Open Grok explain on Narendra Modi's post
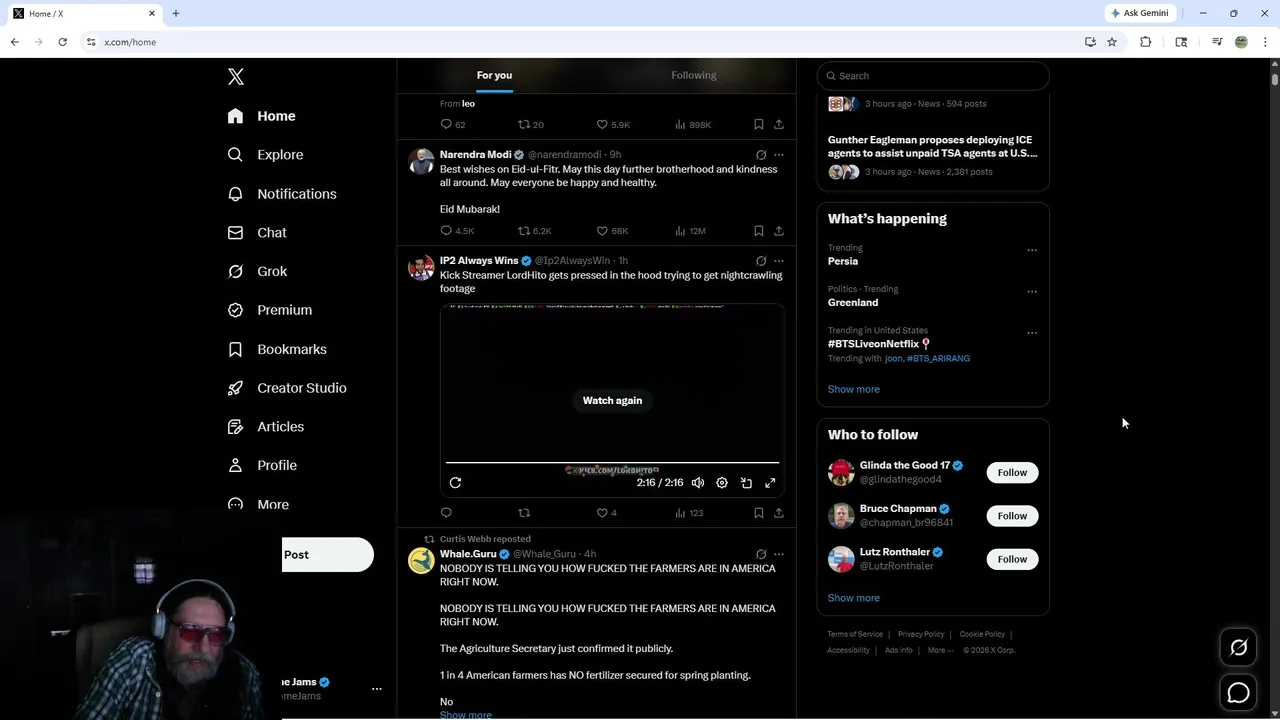 pos(761,155)
